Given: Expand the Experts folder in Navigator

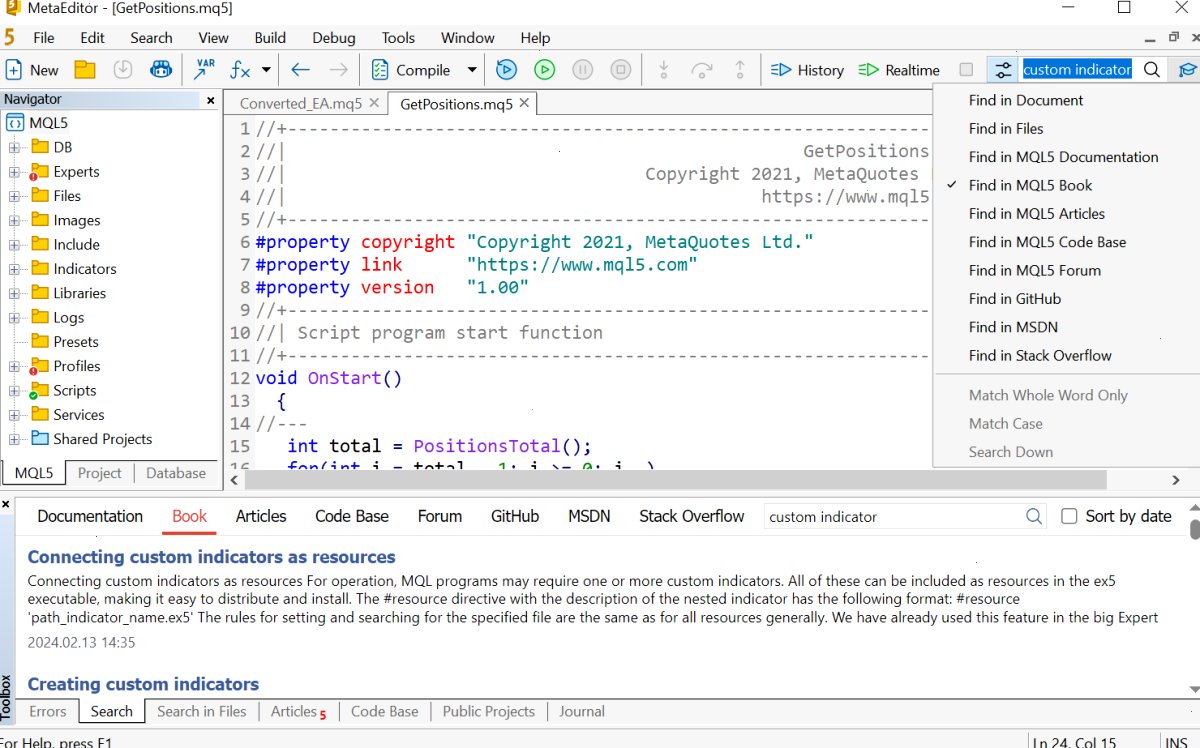Looking at the screenshot, I should click(14, 172).
